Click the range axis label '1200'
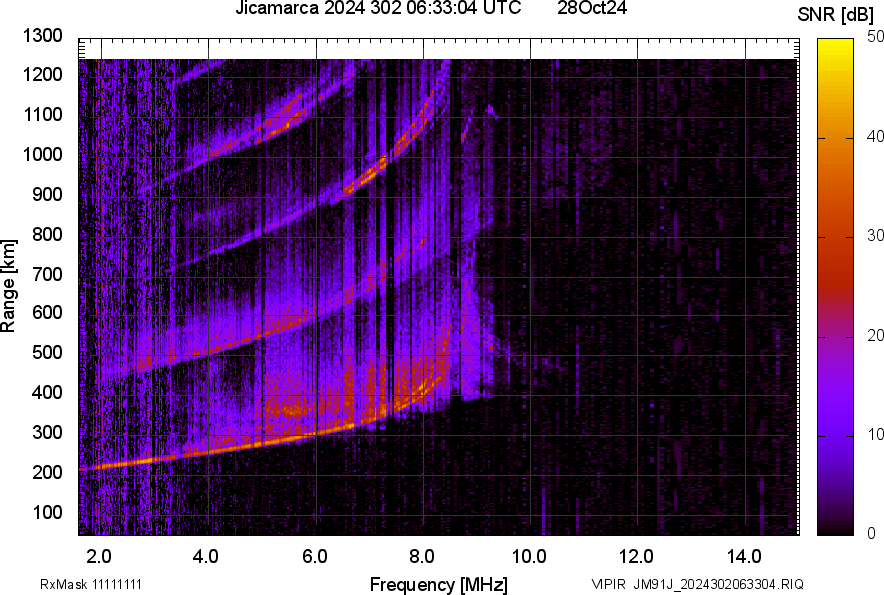 click(x=42, y=75)
